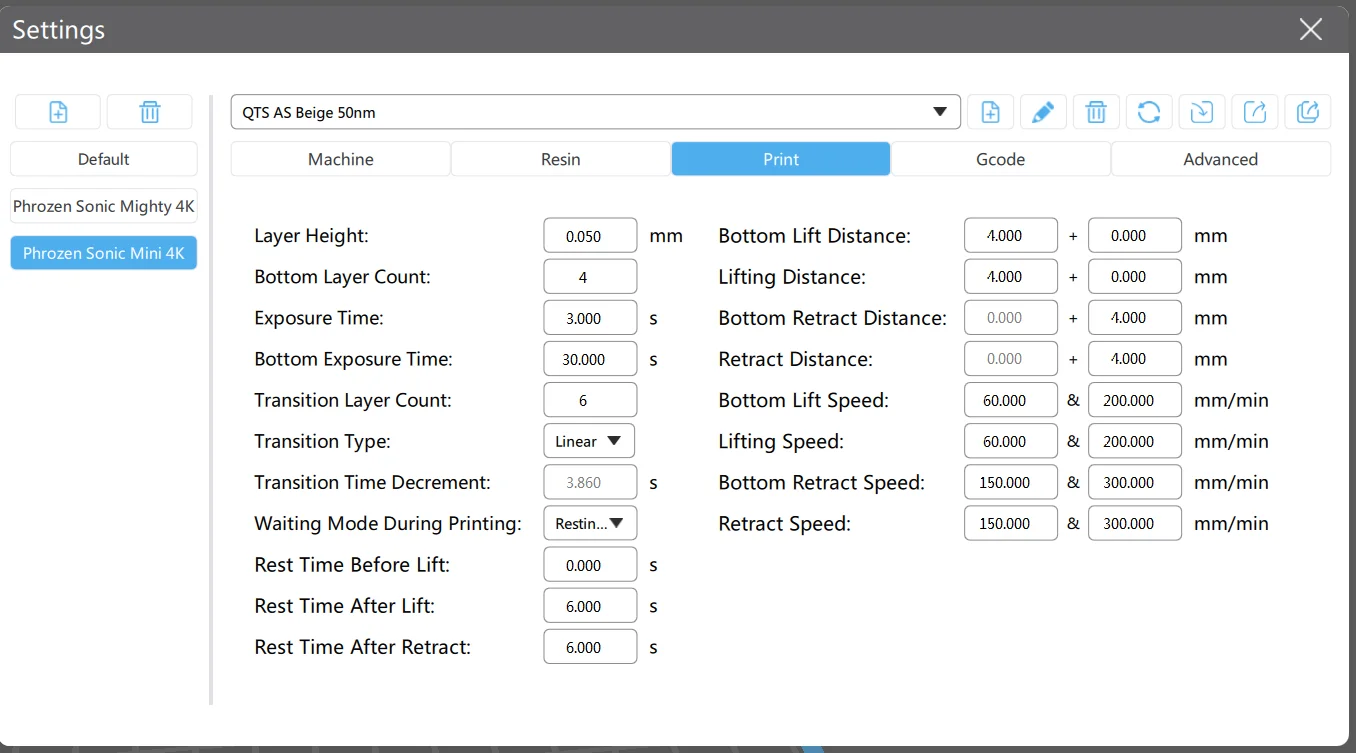Reset profile settings with the refresh icon
Viewport: 1356px width, 753px height.
click(1149, 112)
